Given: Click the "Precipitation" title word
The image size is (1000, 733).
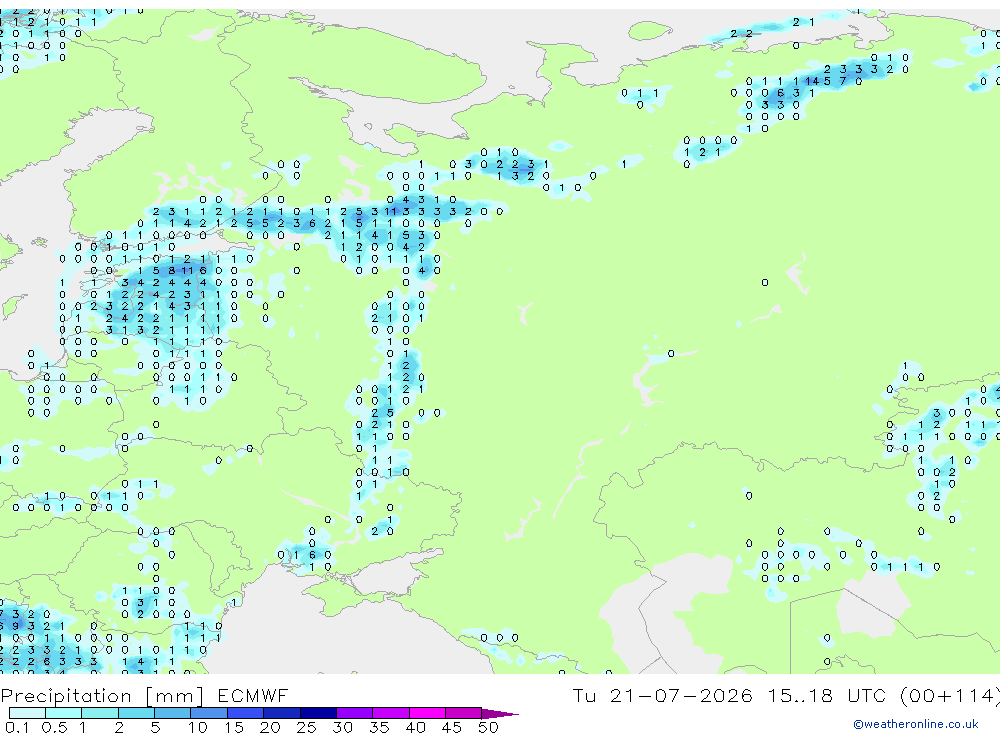Looking at the screenshot, I should pyautogui.click(x=66, y=695).
